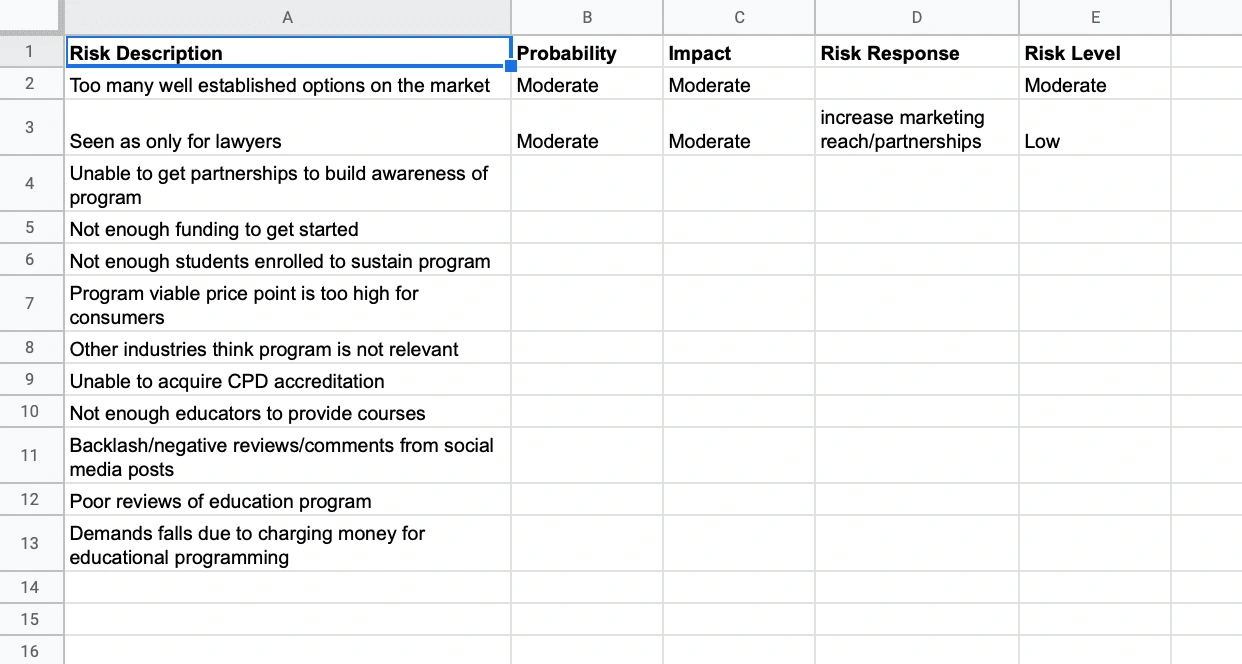Select cell 'Seen as only for lawyers'
Screen dimensions: 1242x664
288,127
